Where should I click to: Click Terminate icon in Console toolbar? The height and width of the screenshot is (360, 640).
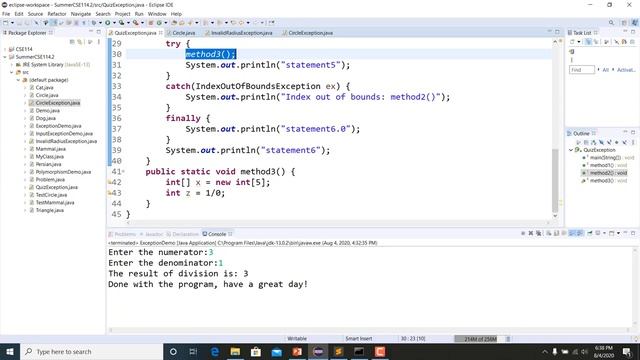pyautogui.click(x=523, y=233)
